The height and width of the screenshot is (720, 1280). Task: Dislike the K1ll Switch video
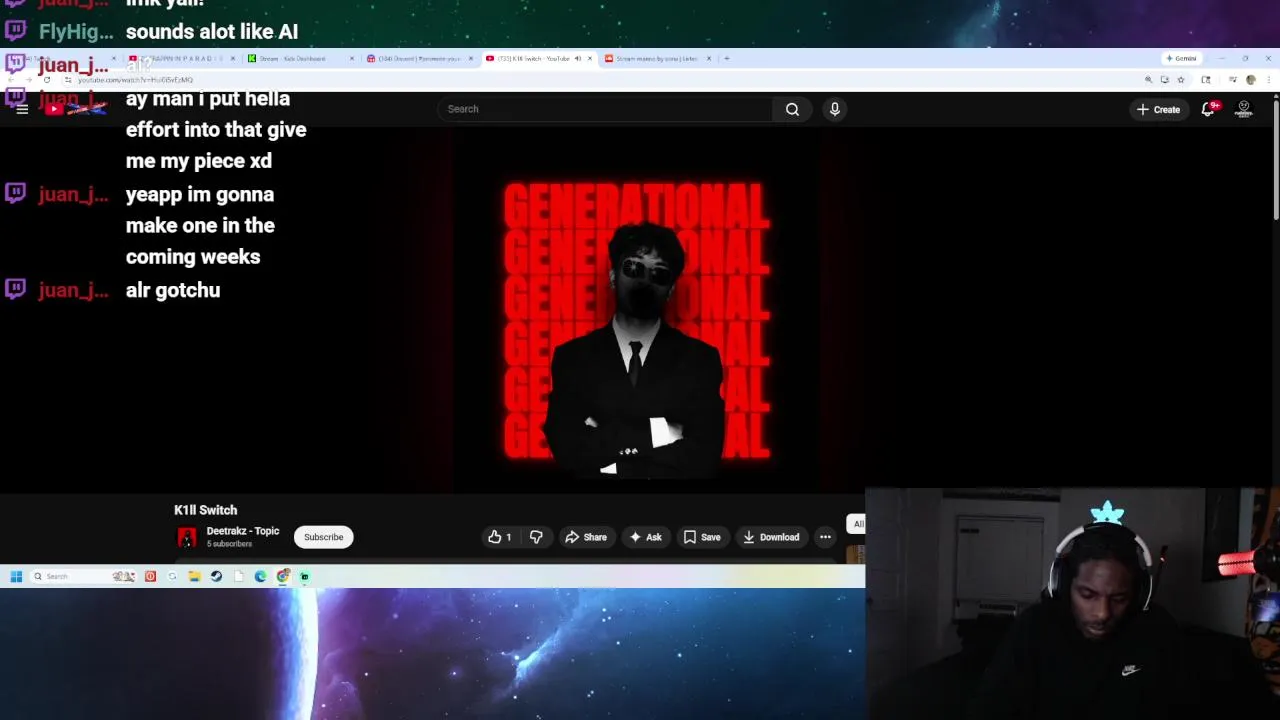tap(536, 537)
